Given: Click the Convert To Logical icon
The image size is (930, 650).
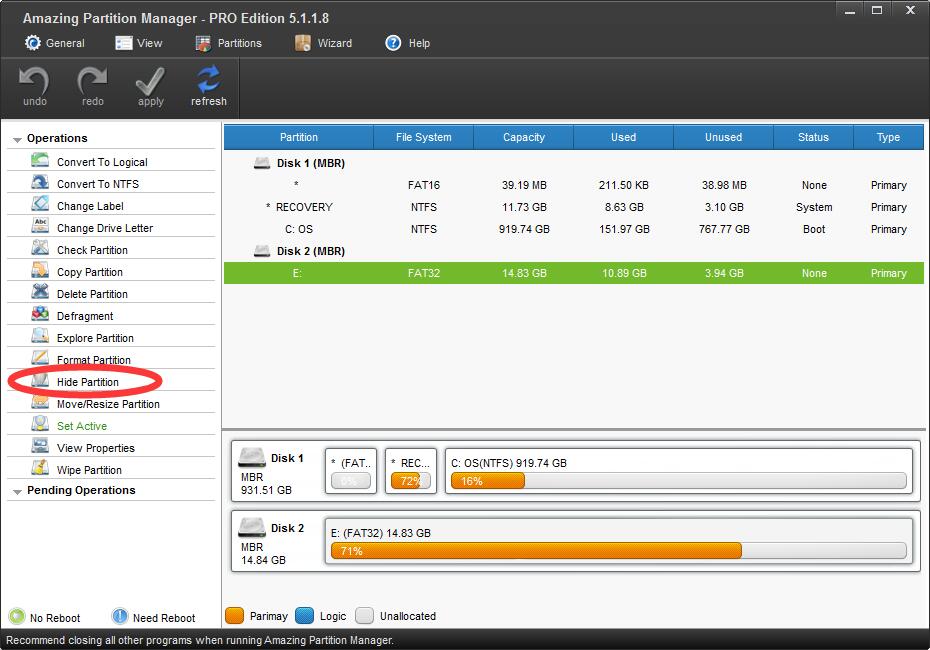Looking at the screenshot, I should [x=40, y=161].
